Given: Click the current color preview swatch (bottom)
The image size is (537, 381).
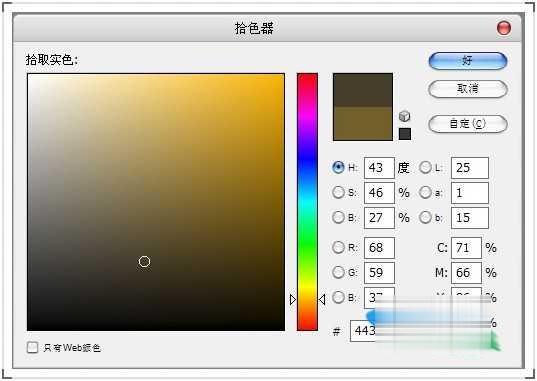Looking at the screenshot, I should [363, 124].
